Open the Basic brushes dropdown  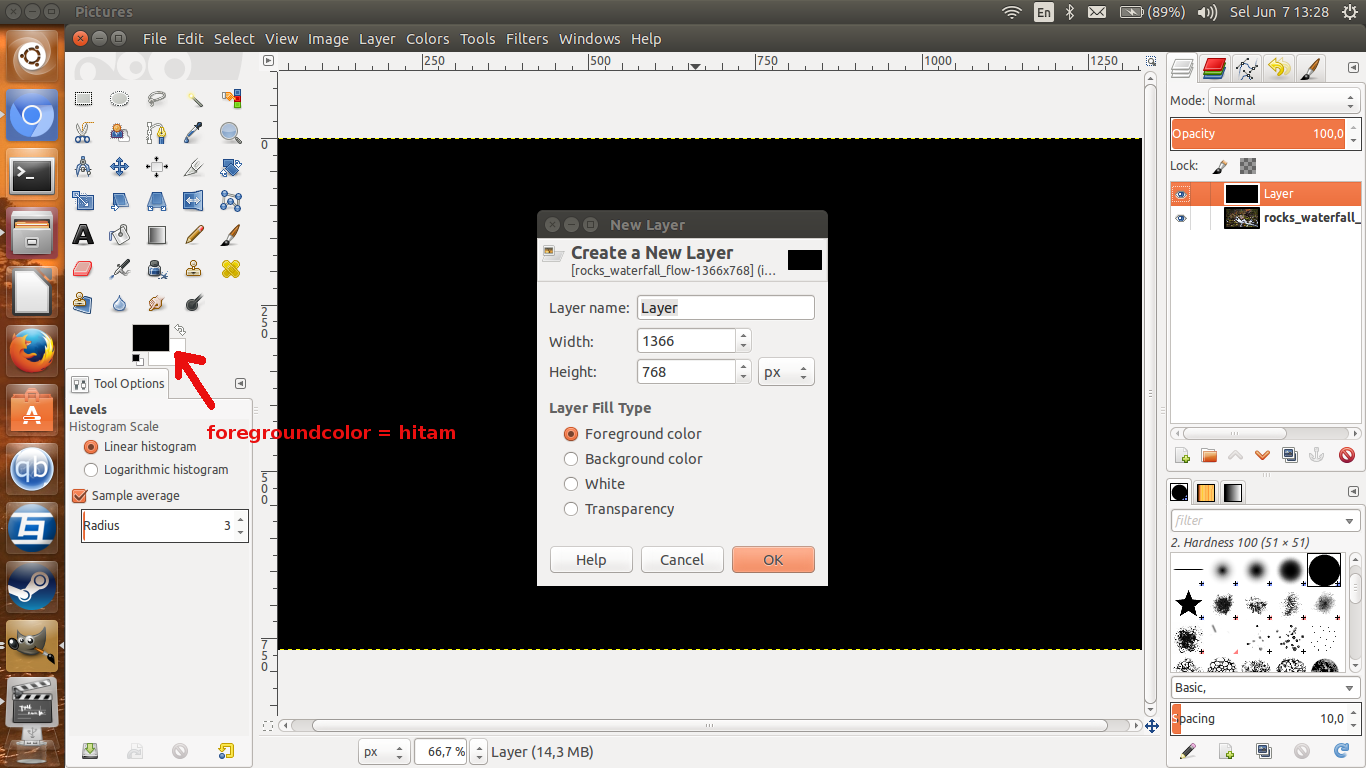click(1264, 687)
